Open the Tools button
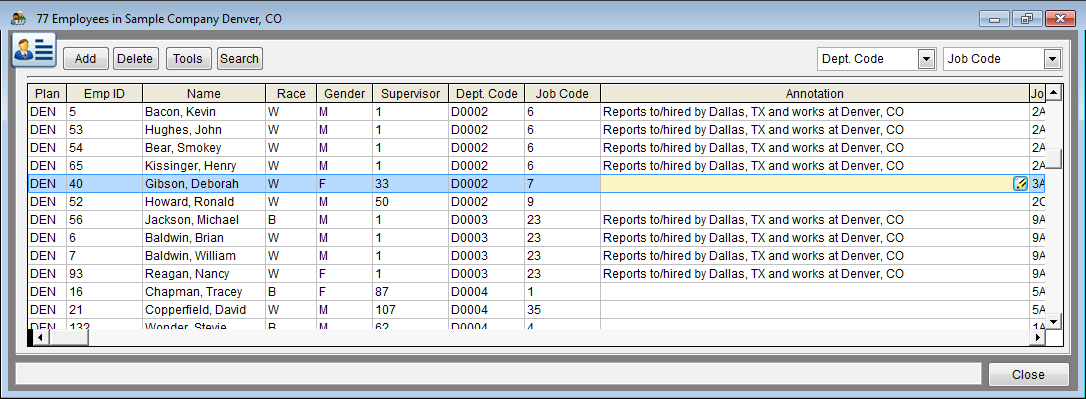The width and height of the screenshot is (1086, 399). pyautogui.click(x=188, y=59)
